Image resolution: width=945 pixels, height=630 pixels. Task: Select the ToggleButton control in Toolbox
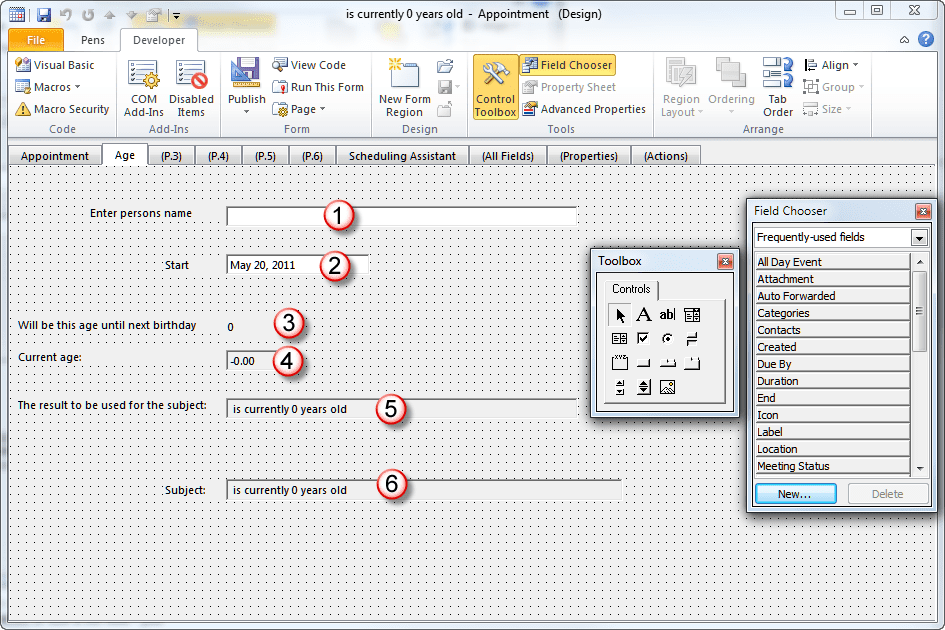692,339
